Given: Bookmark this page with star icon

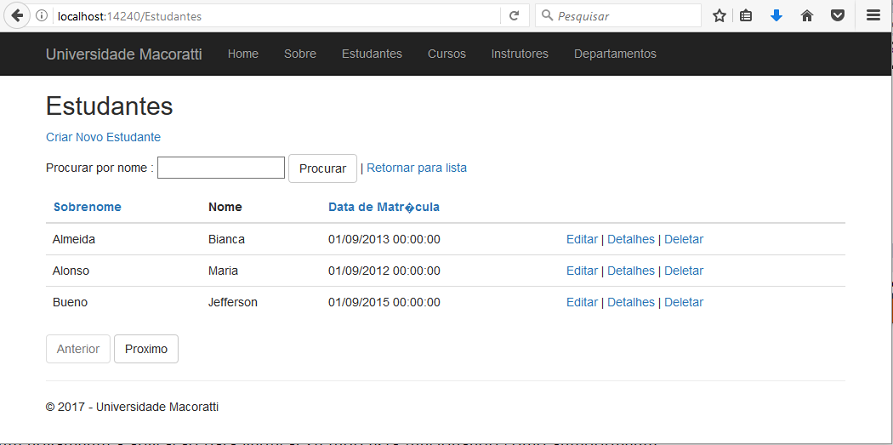Looking at the screenshot, I should [719, 16].
